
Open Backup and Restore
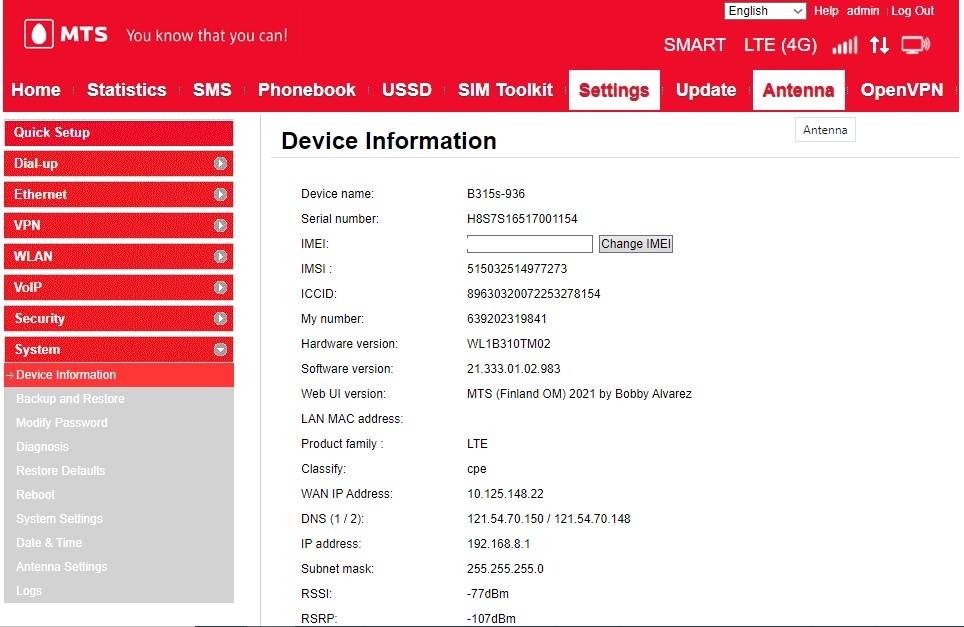(70, 399)
